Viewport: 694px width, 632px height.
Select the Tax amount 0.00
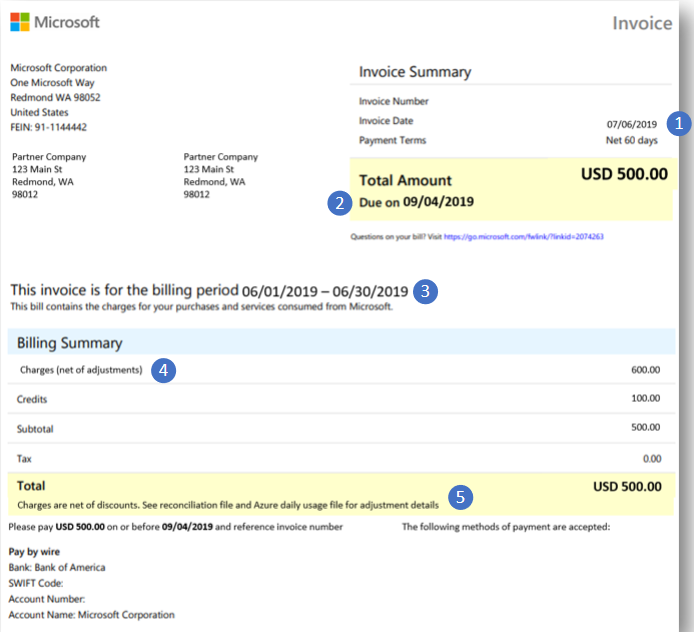pos(650,459)
